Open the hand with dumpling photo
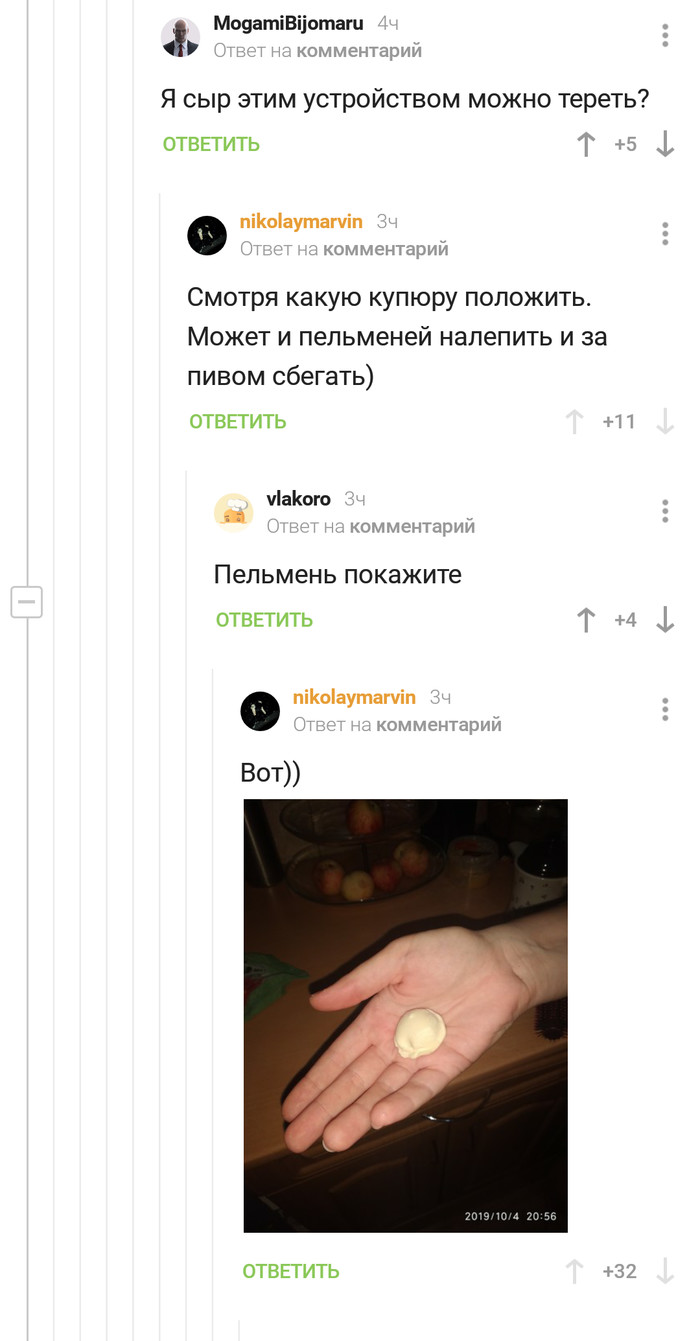This screenshot has height=1341, width=700. (x=406, y=1015)
